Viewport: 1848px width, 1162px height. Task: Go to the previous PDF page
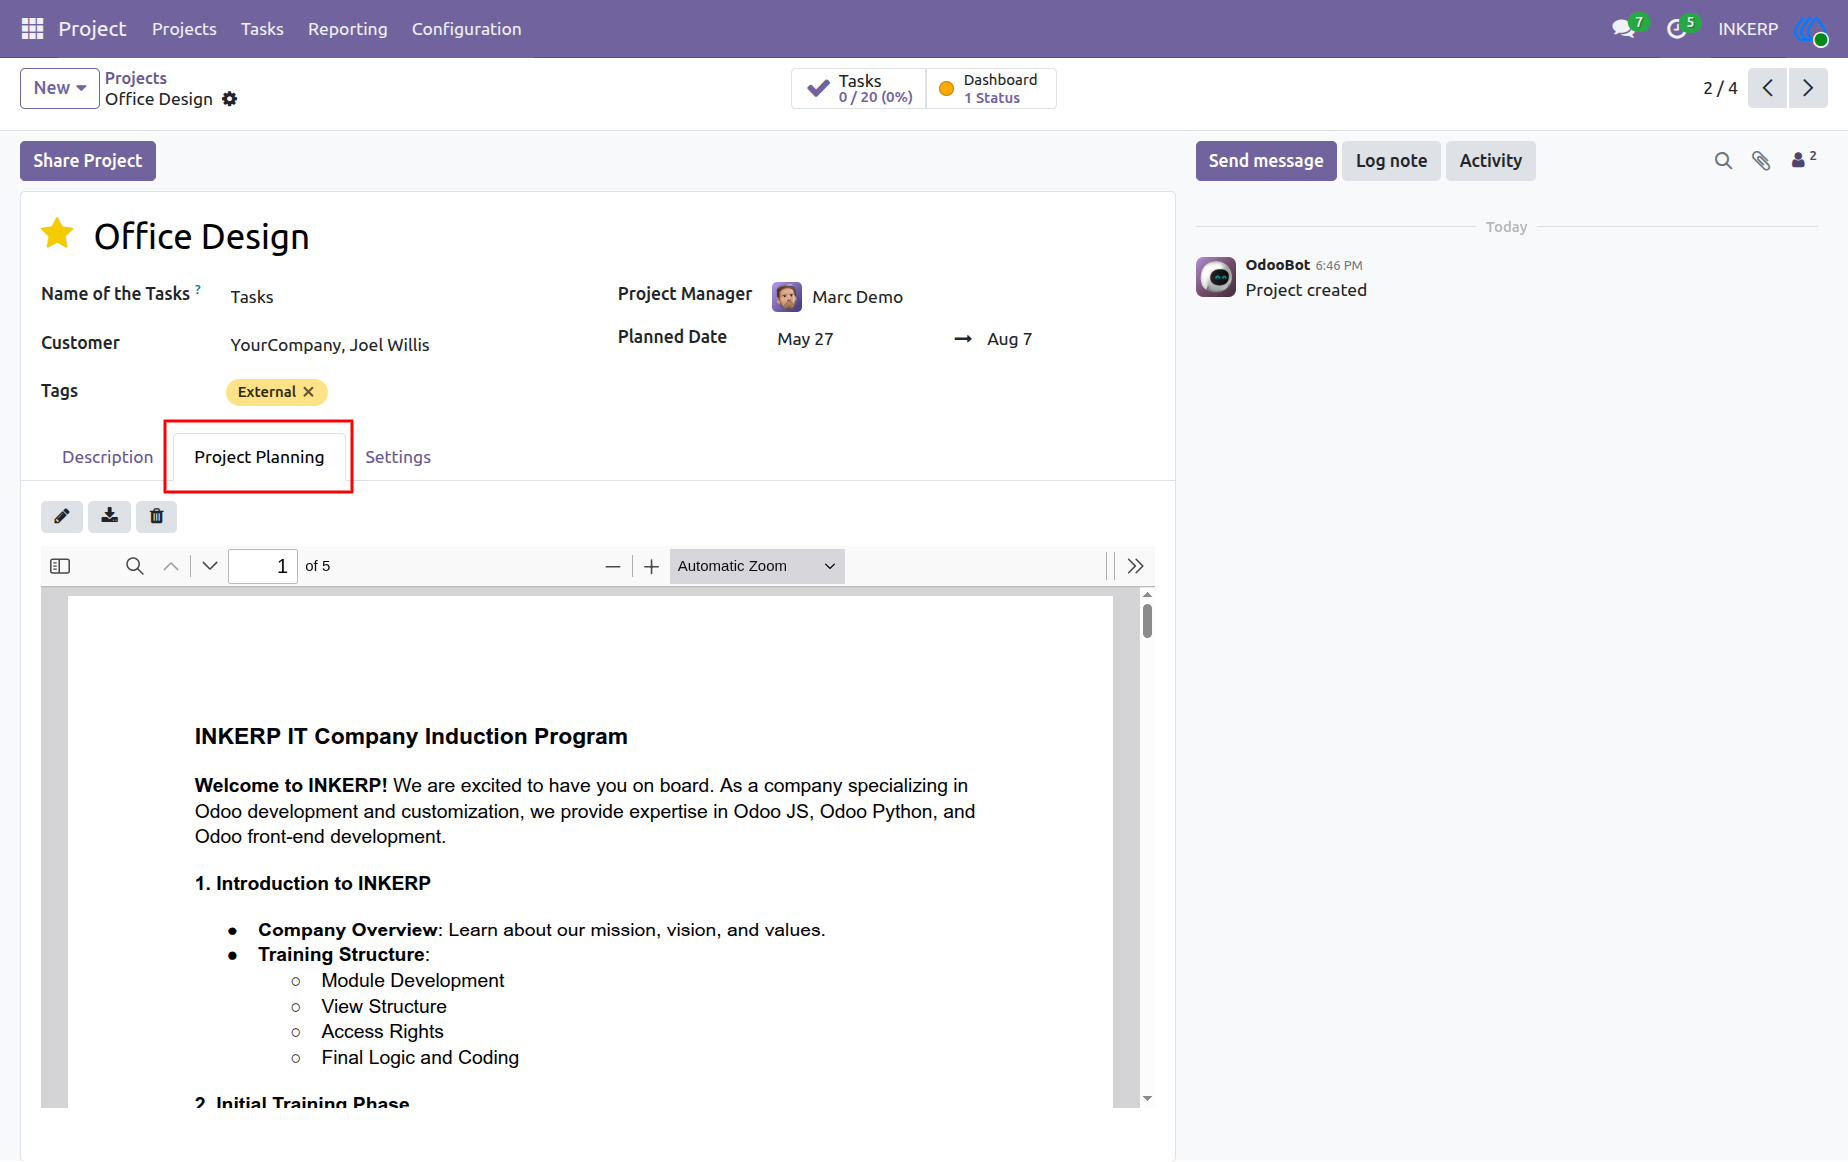[171, 566]
